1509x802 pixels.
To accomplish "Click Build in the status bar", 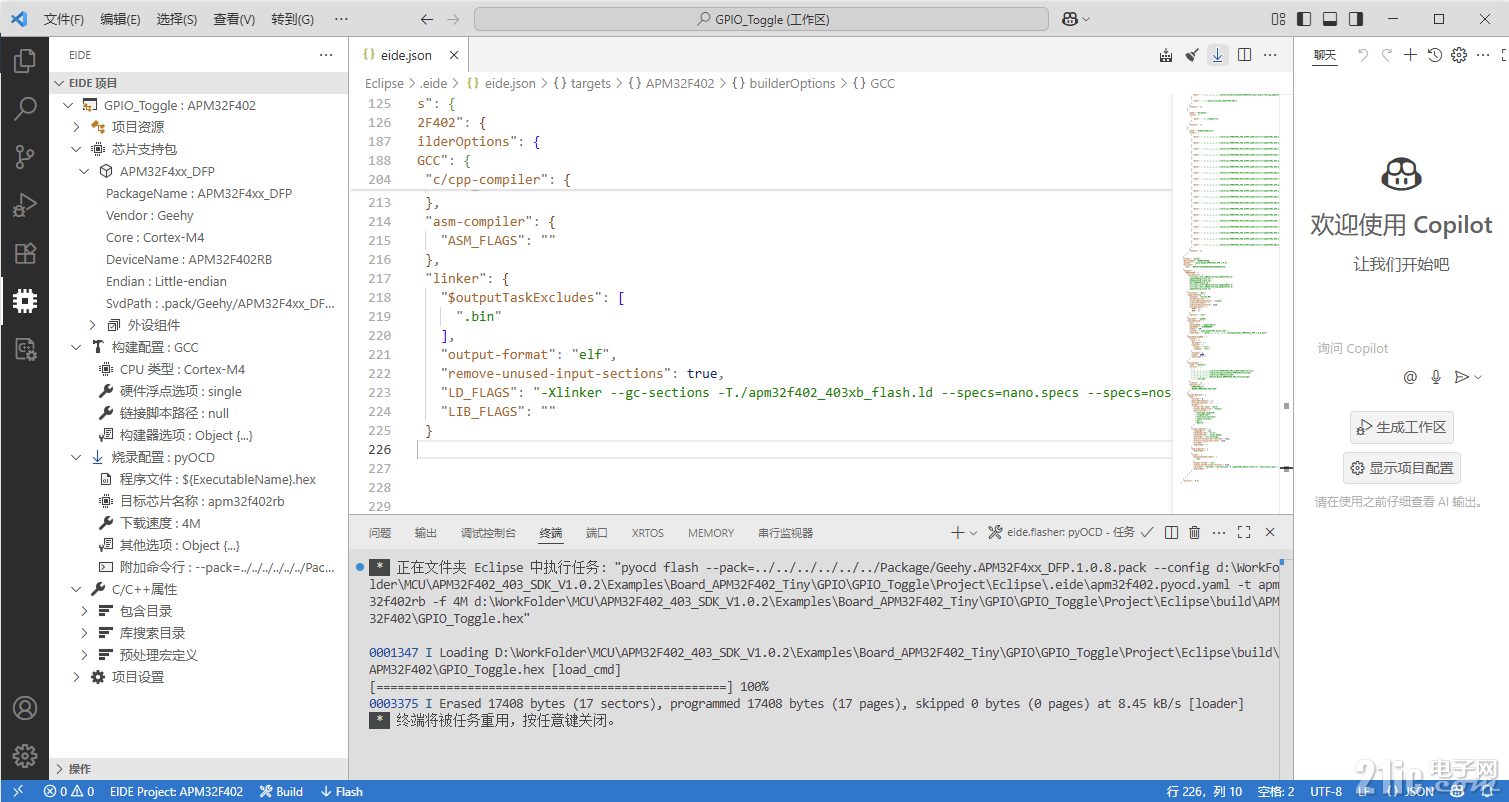I will pos(281,791).
